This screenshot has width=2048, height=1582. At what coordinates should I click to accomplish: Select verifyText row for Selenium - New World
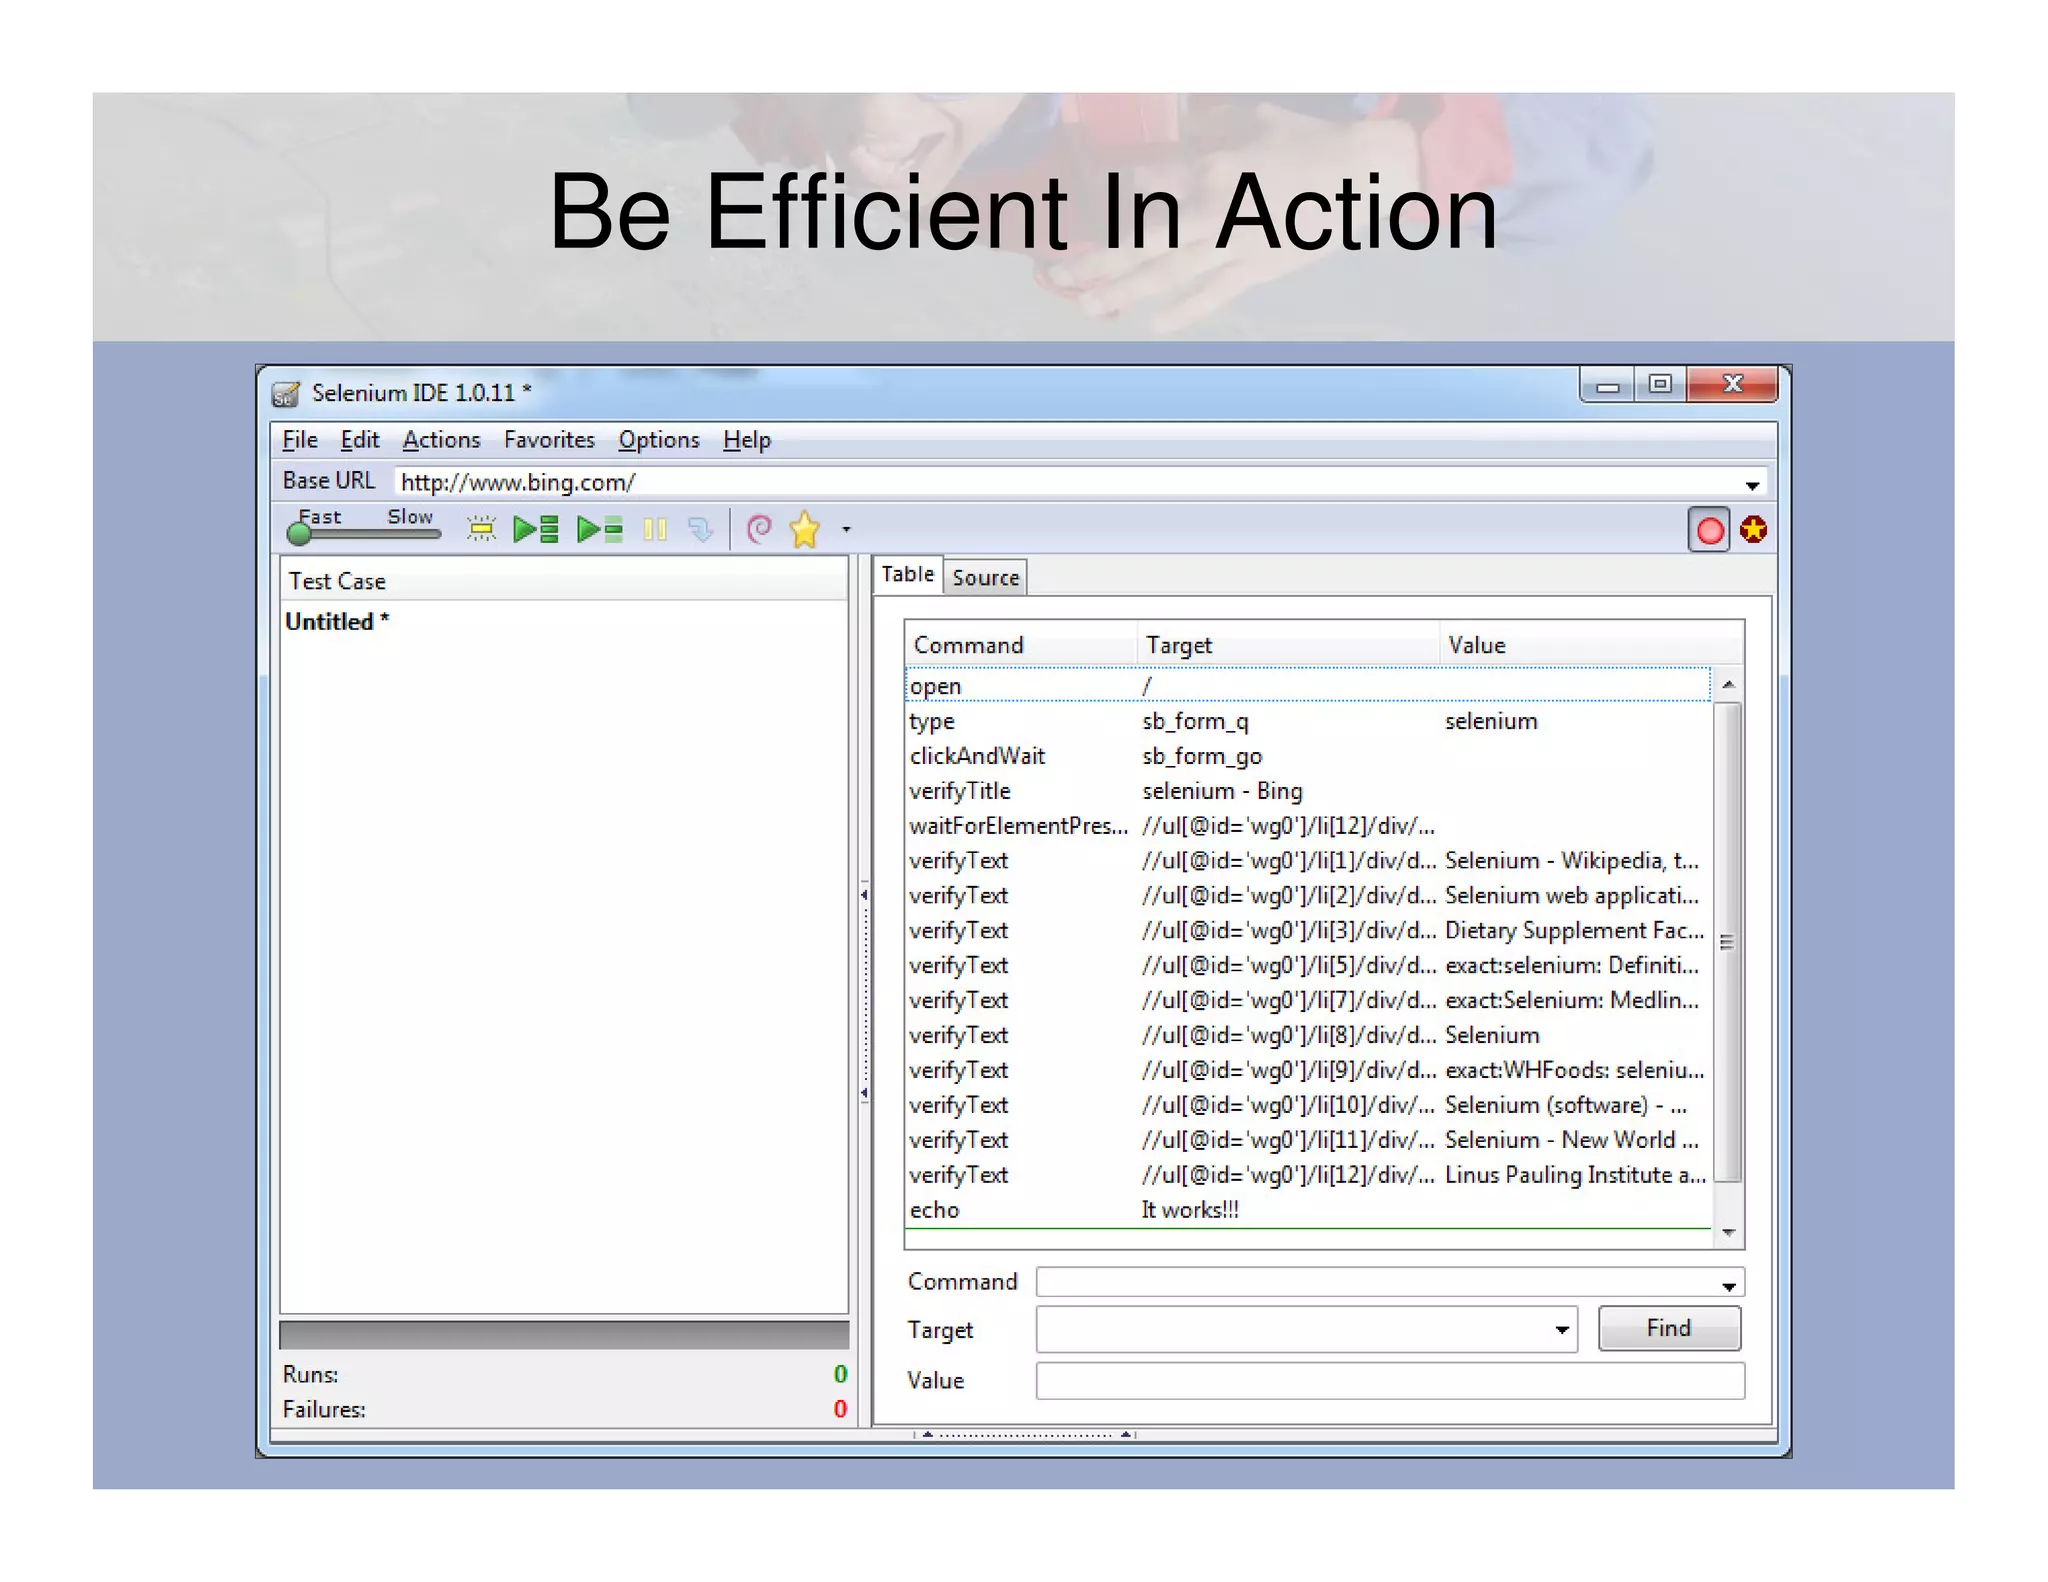[1307, 1140]
